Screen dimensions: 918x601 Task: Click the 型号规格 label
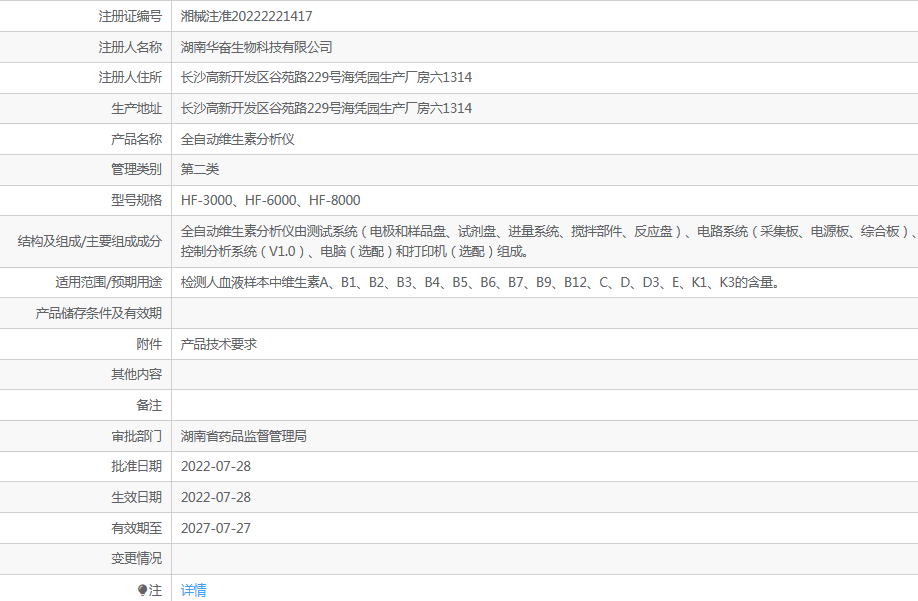point(136,200)
